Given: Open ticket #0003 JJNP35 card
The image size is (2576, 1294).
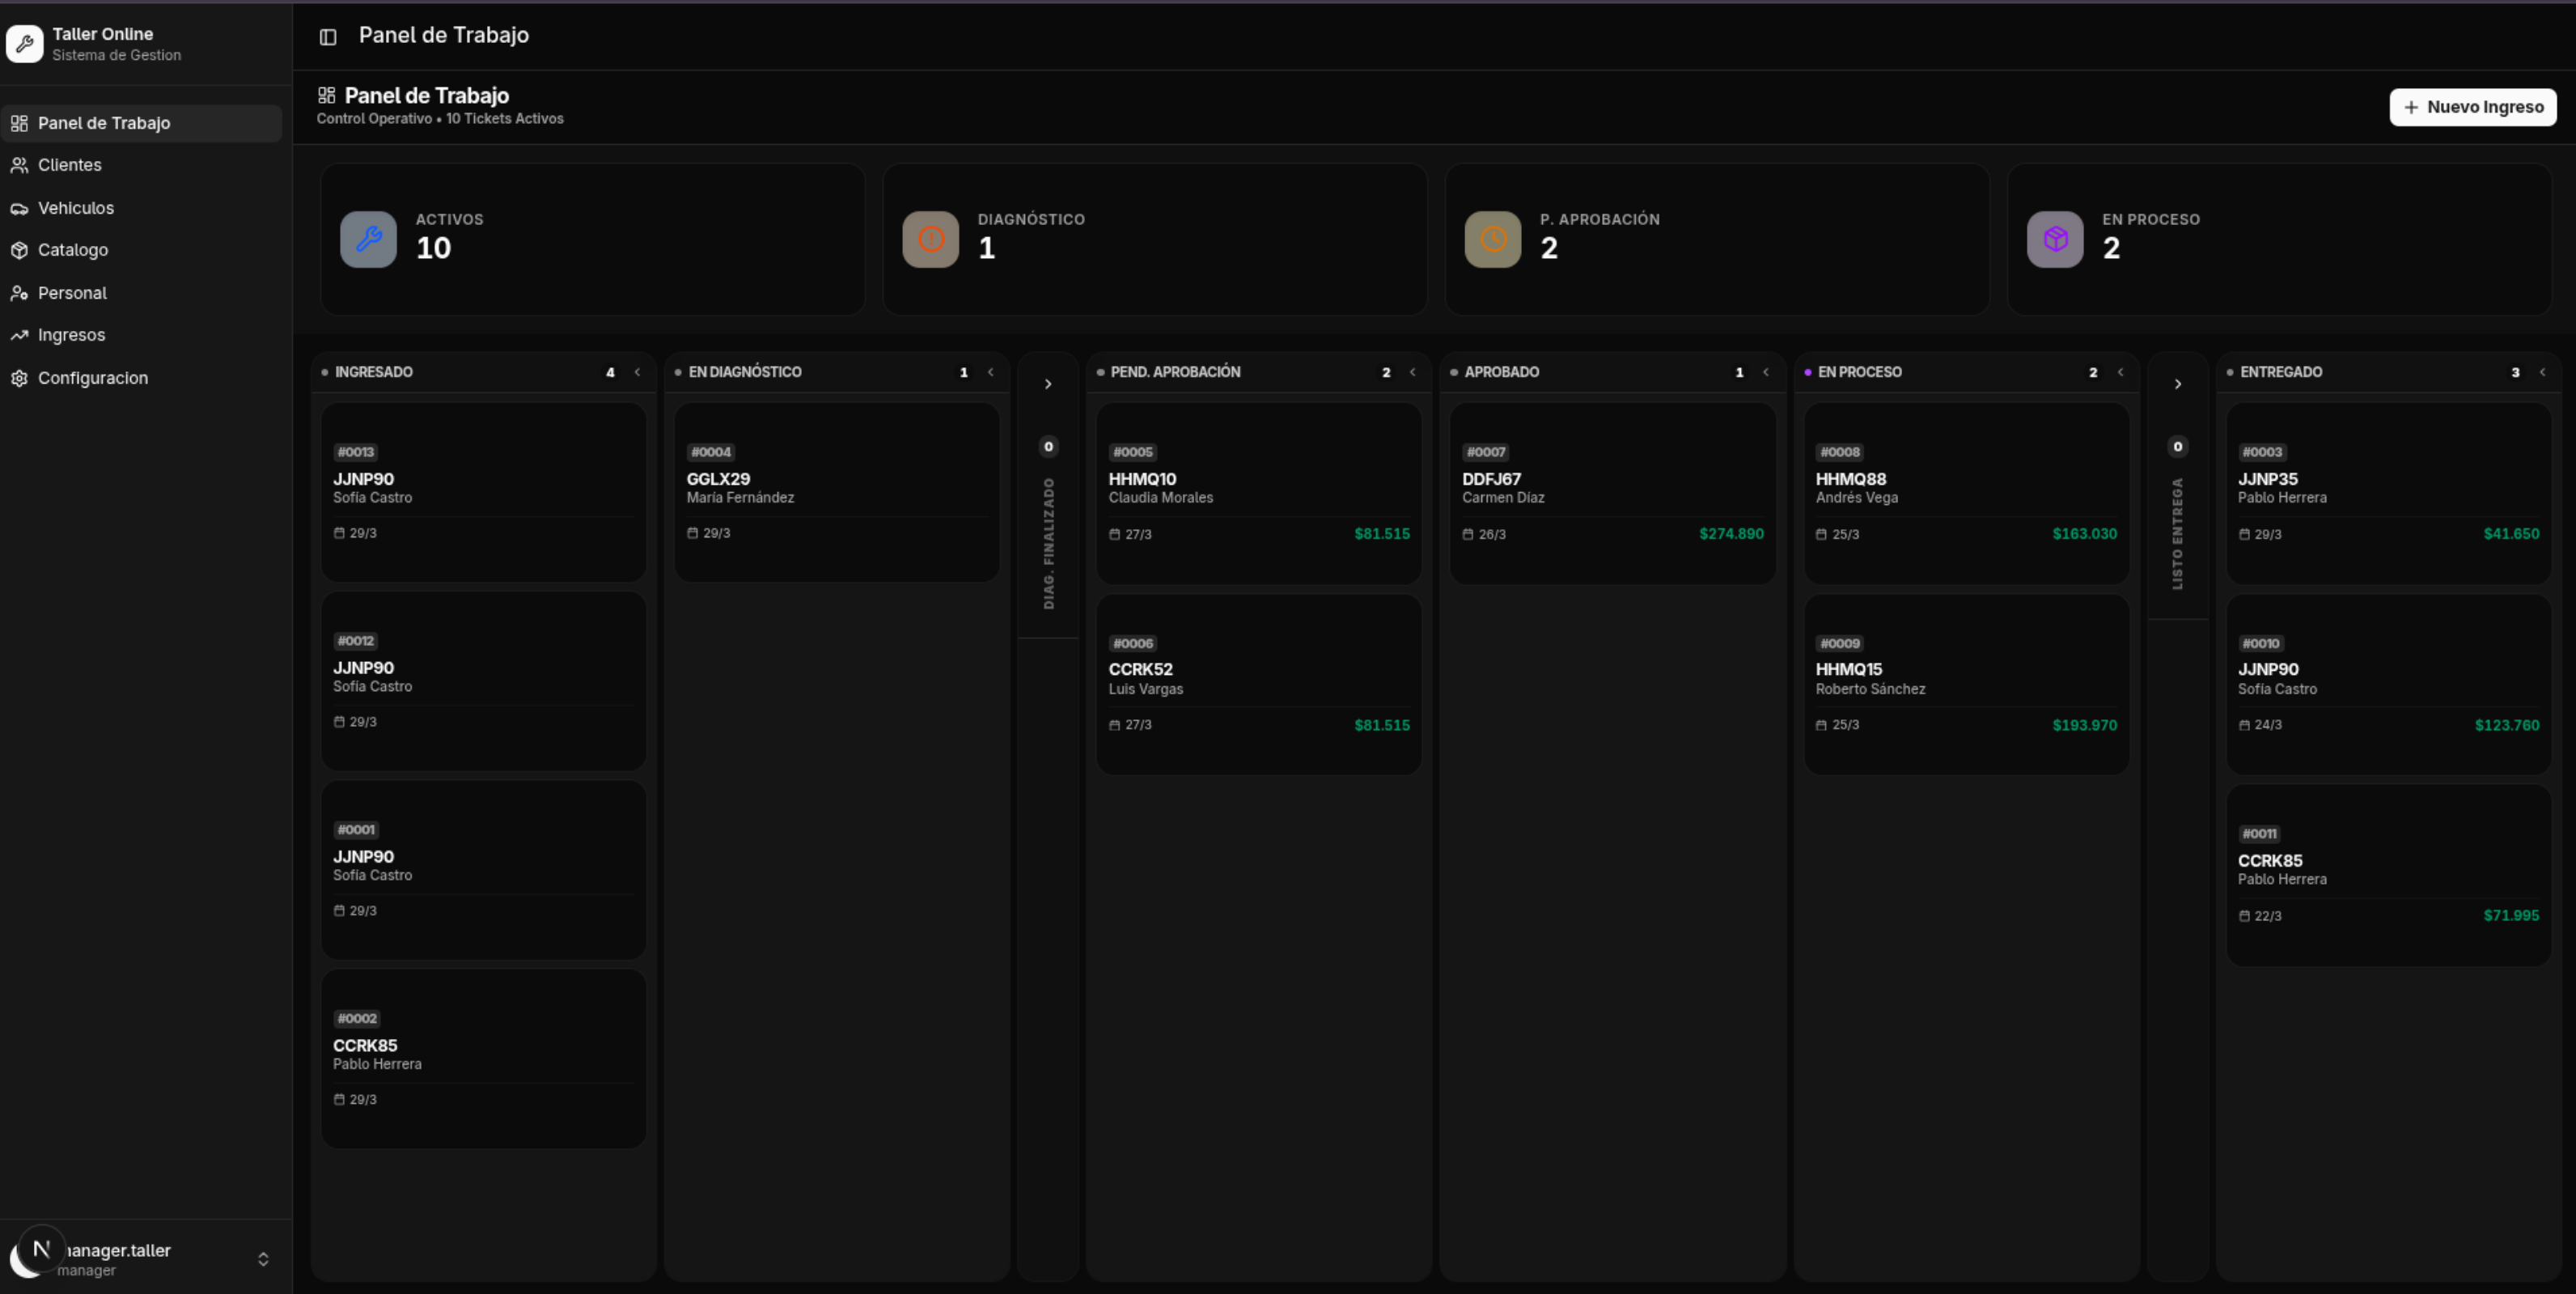Looking at the screenshot, I should 2388,493.
